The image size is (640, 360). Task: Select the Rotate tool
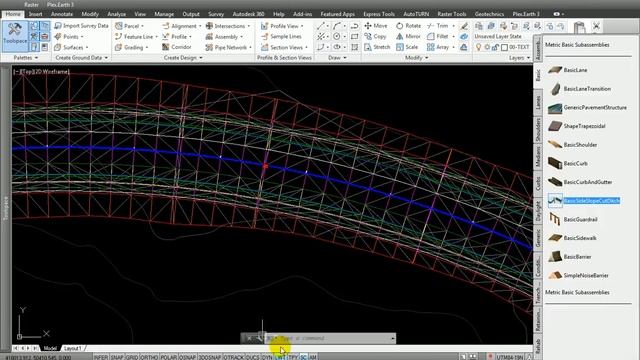click(x=408, y=26)
